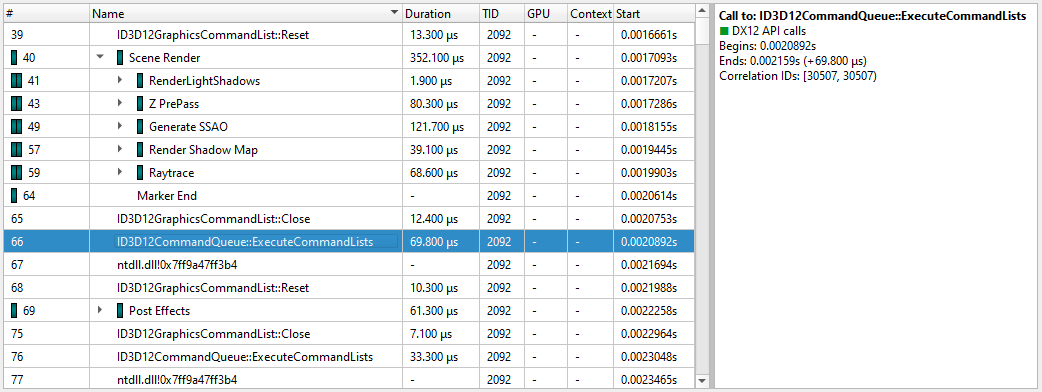
Task: Click the teal marker icon beside Generate SSAO
Action: pos(140,127)
